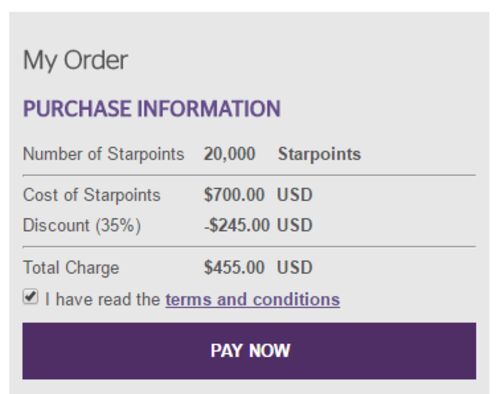This screenshot has width=500, height=394.
Task: Uncheck the terms and conditions checkbox
Action: 30,297
